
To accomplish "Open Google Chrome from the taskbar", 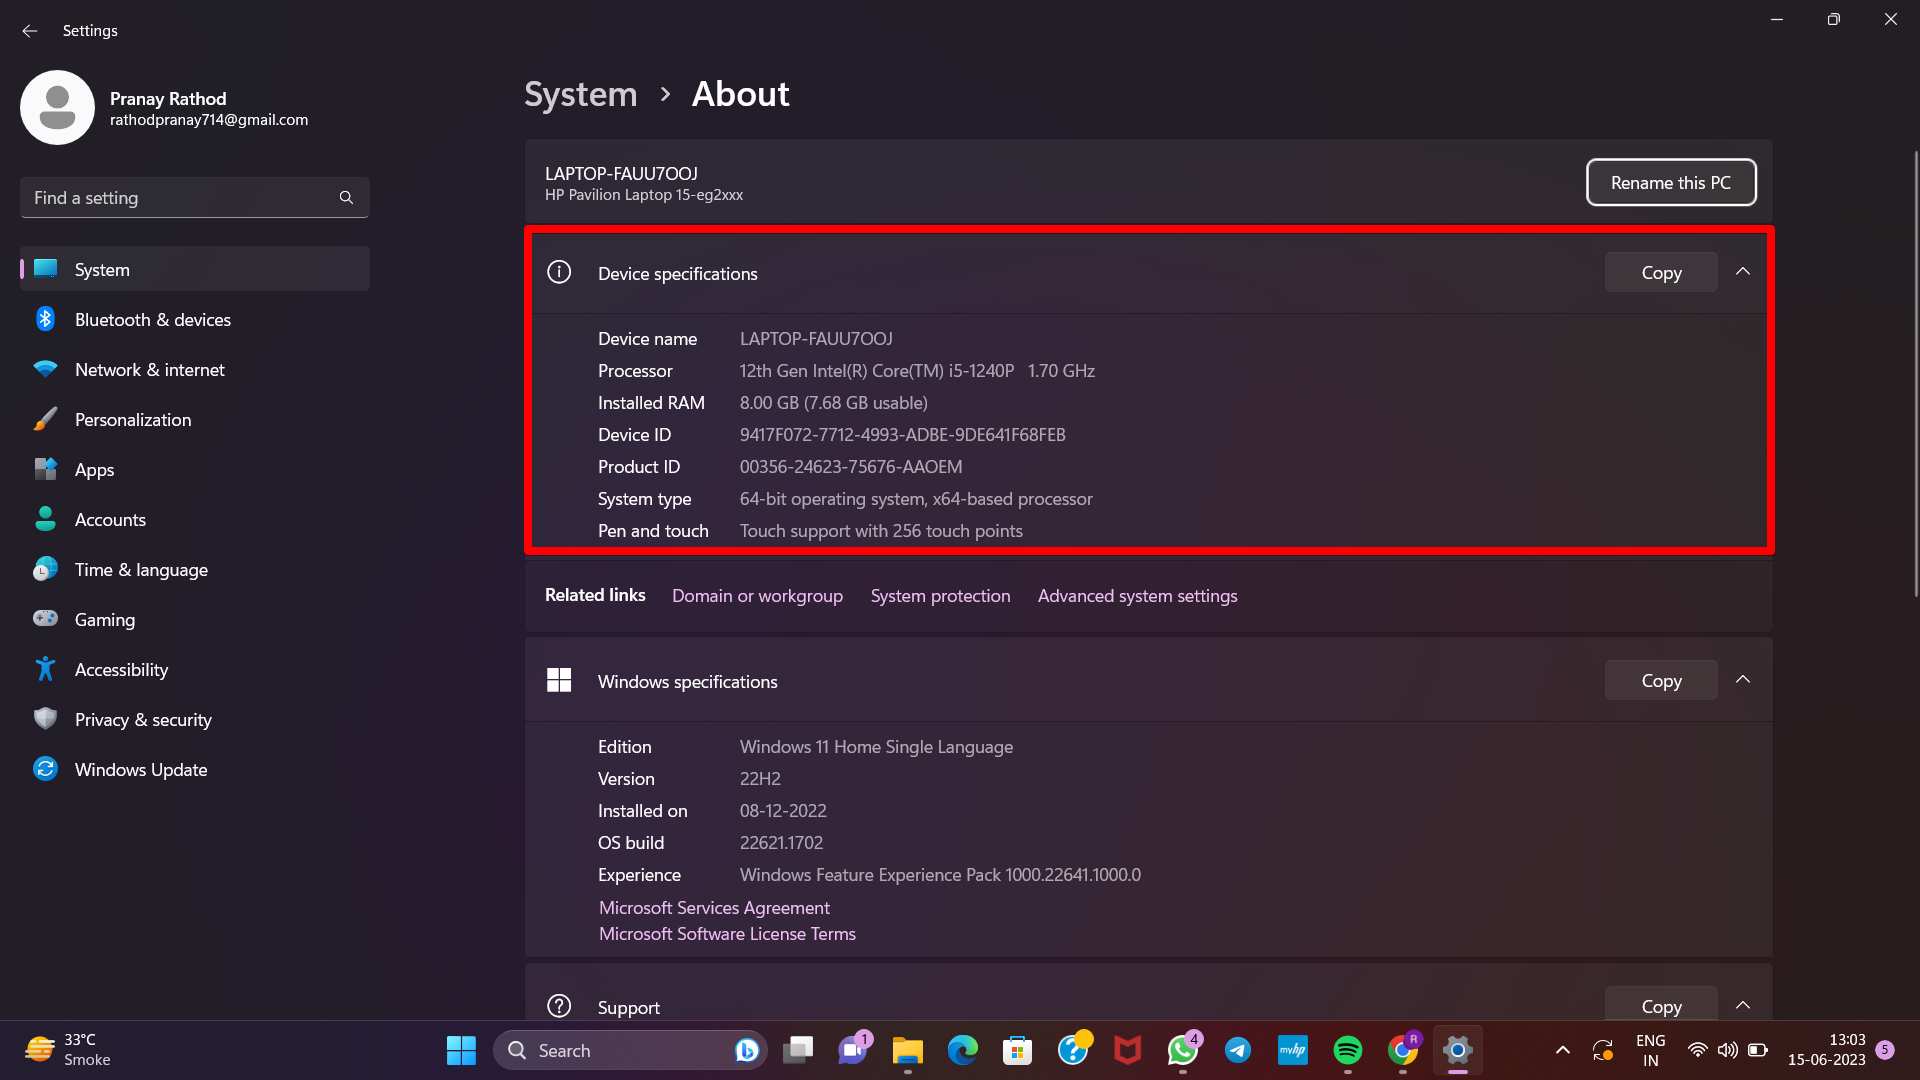I will point(1403,1050).
